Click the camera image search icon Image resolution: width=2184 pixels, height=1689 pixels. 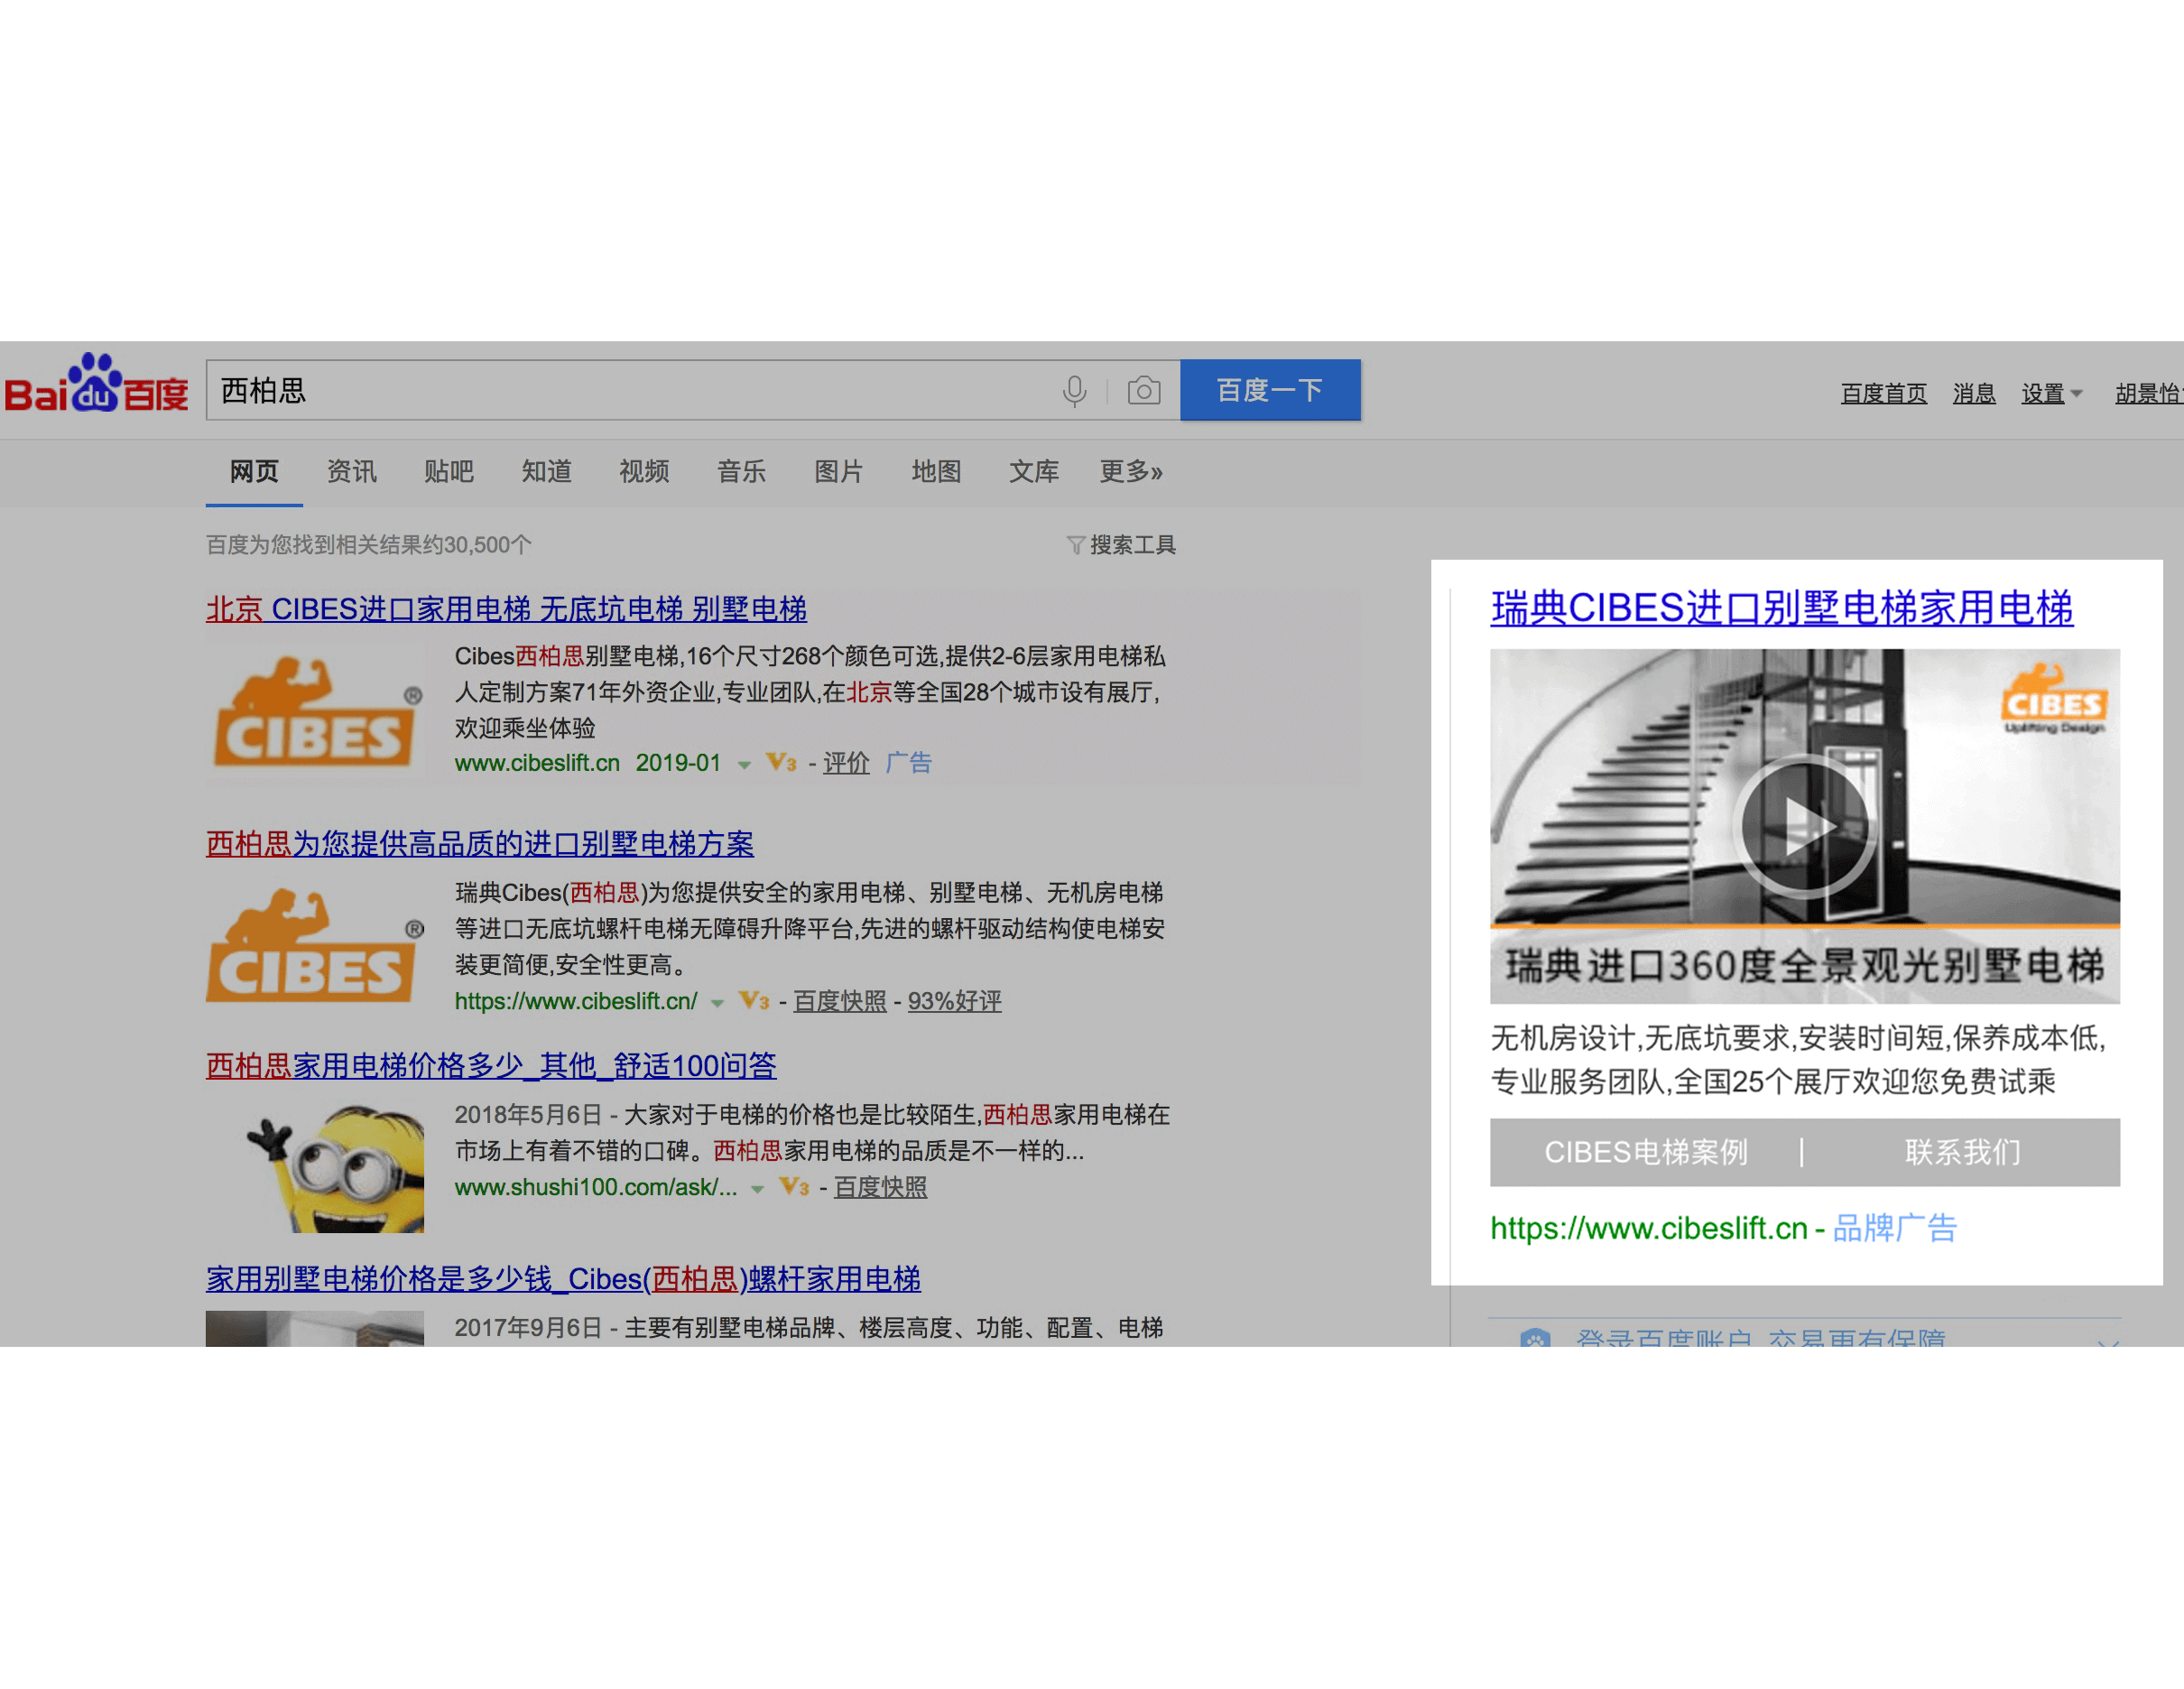[x=1143, y=391]
